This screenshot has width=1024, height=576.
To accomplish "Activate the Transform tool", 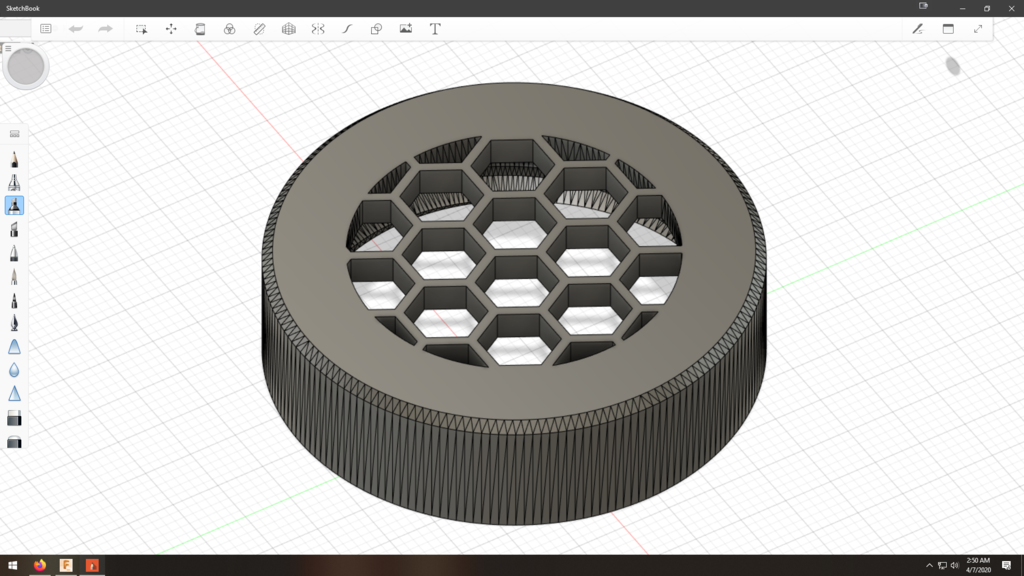I will click(170, 29).
